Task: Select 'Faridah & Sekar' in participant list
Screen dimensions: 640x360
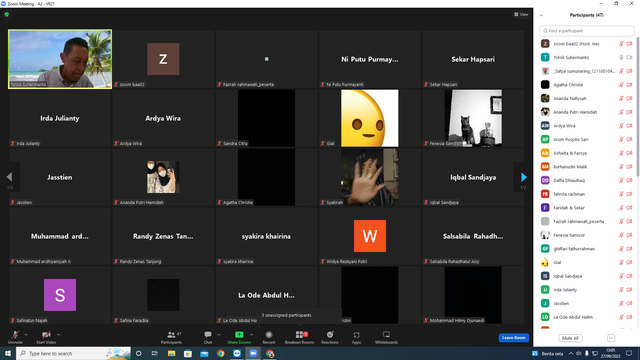Action: [x=587, y=208]
